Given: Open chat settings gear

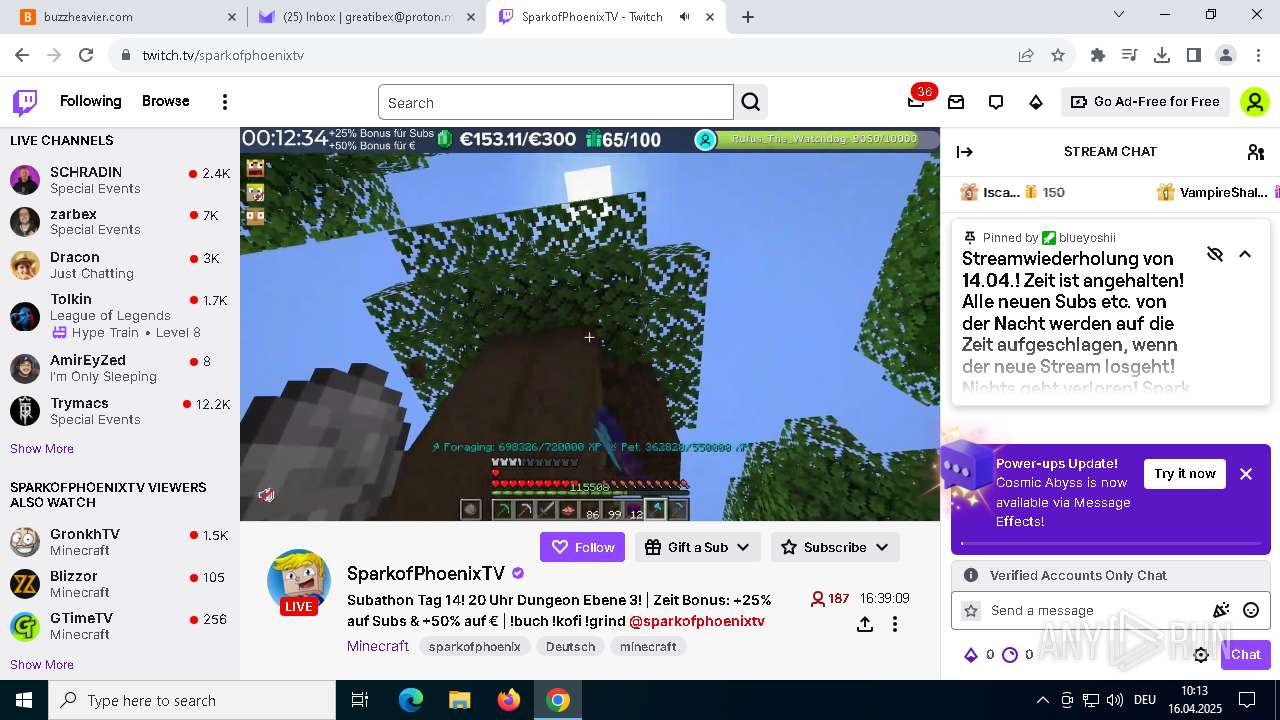Looking at the screenshot, I should pyautogui.click(x=1201, y=655).
